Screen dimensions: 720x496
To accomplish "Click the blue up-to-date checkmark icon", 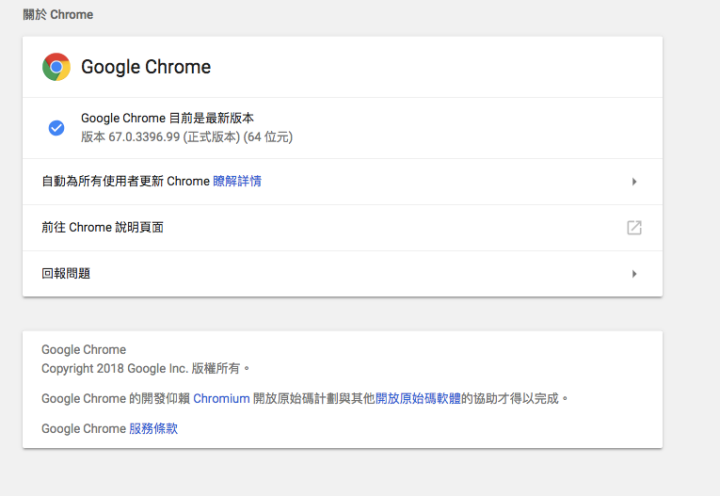I will tap(56, 128).
